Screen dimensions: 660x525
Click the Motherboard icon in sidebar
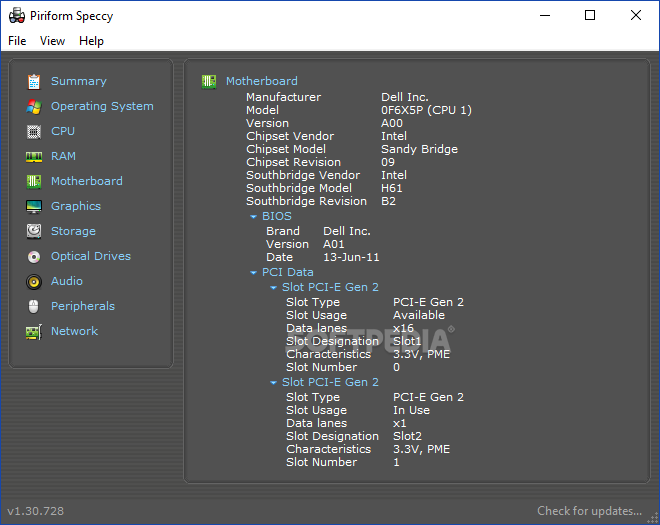34,181
